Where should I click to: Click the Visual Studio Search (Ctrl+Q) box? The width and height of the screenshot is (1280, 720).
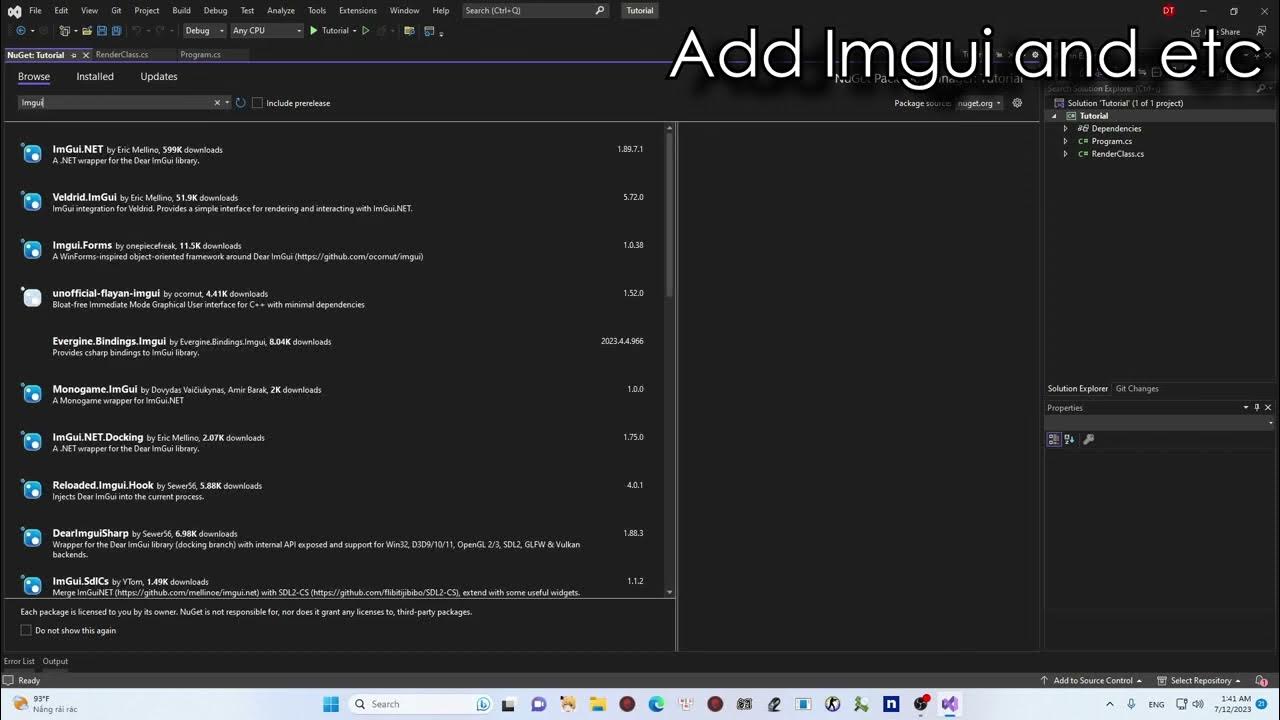(x=535, y=10)
